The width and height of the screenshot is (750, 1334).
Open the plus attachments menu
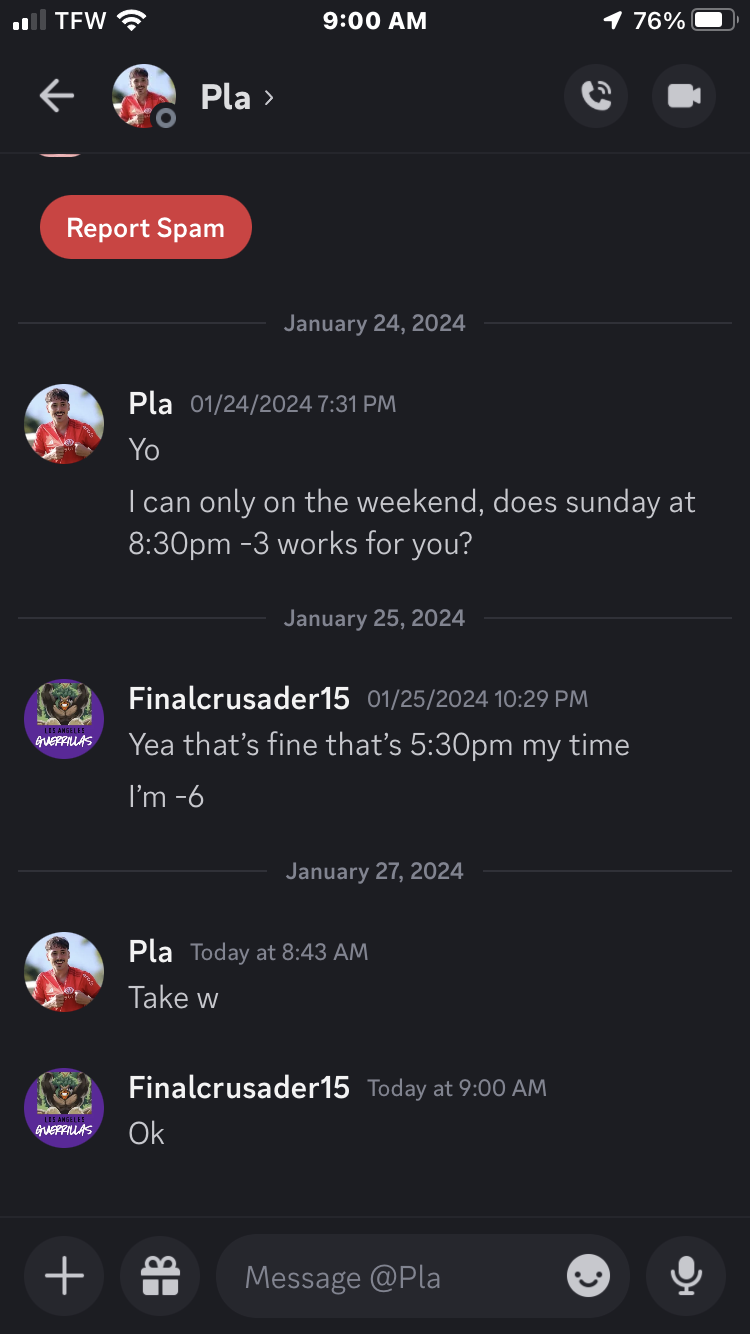tap(65, 1276)
